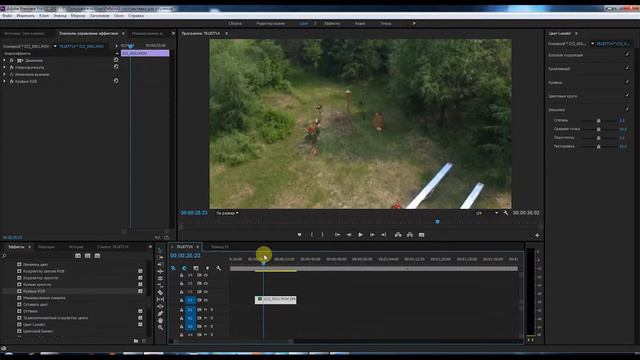The width and height of the screenshot is (640, 360).
Task: Disable Креативный section checkbox
Action: [627, 68]
